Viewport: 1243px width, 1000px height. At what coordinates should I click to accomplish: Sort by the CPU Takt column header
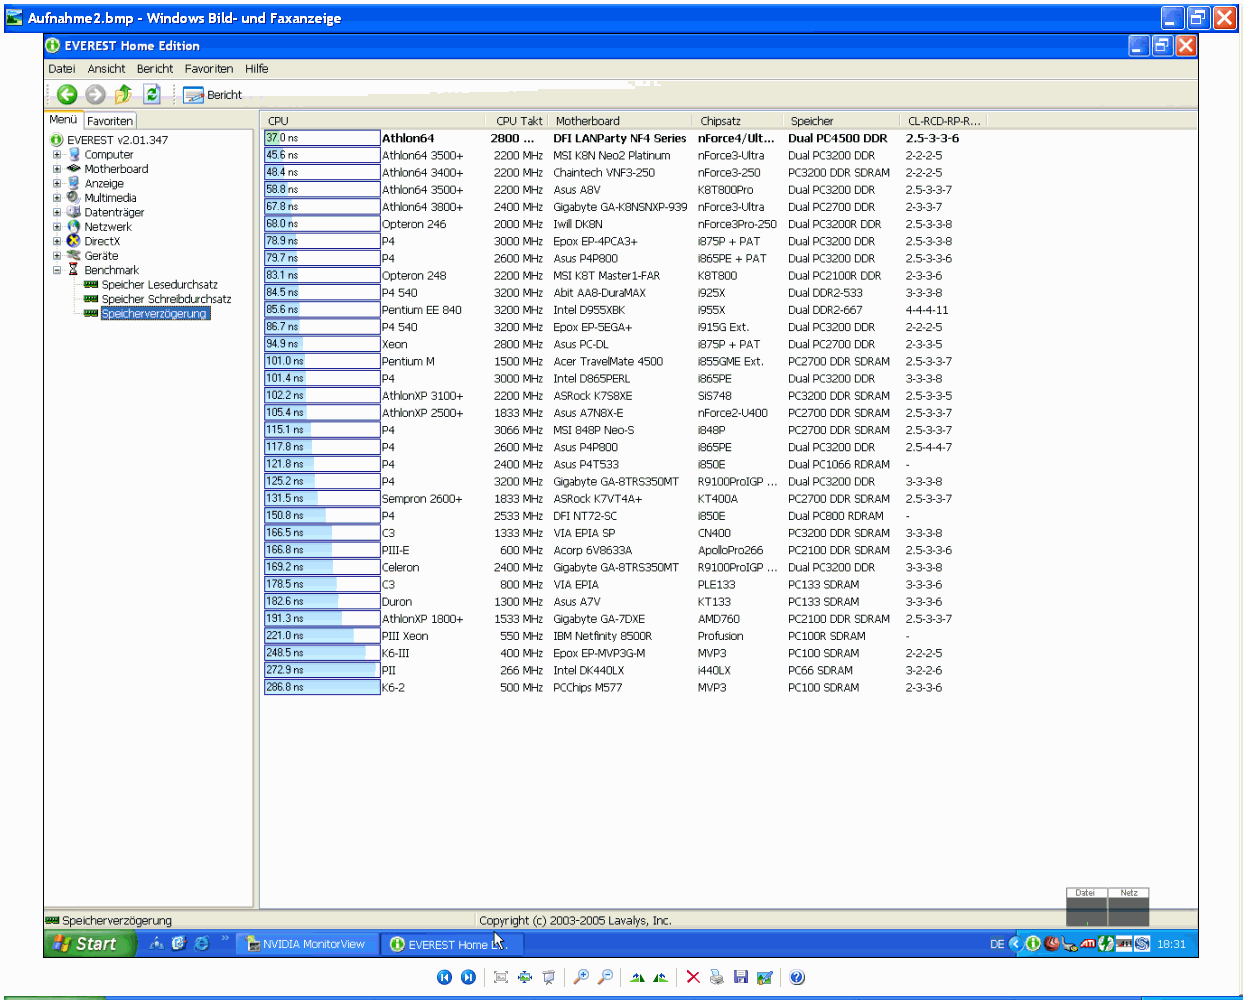tap(518, 121)
